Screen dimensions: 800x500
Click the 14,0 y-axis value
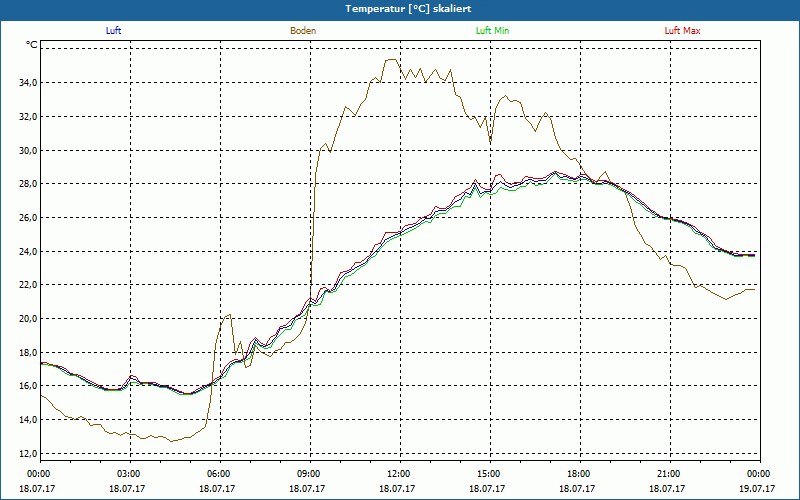coord(29,419)
